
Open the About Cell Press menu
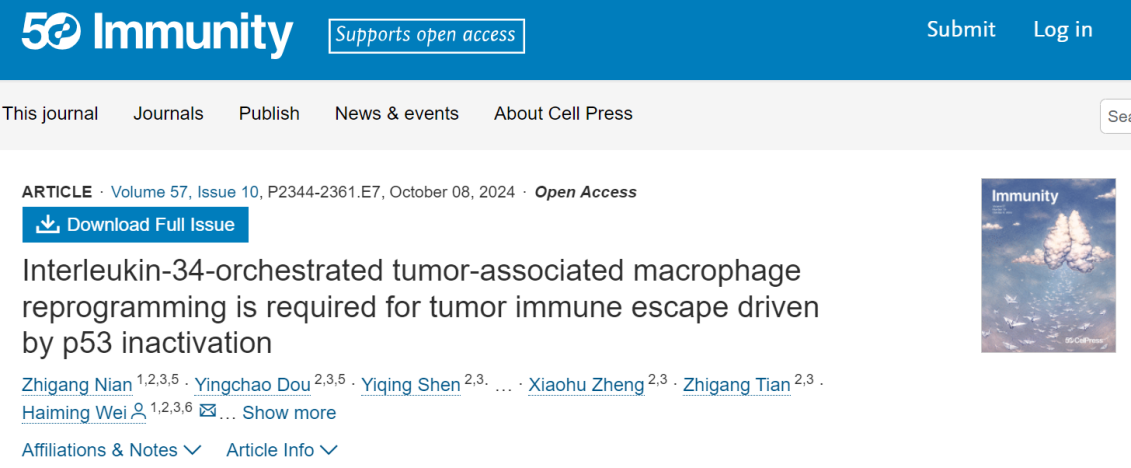coord(563,114)
